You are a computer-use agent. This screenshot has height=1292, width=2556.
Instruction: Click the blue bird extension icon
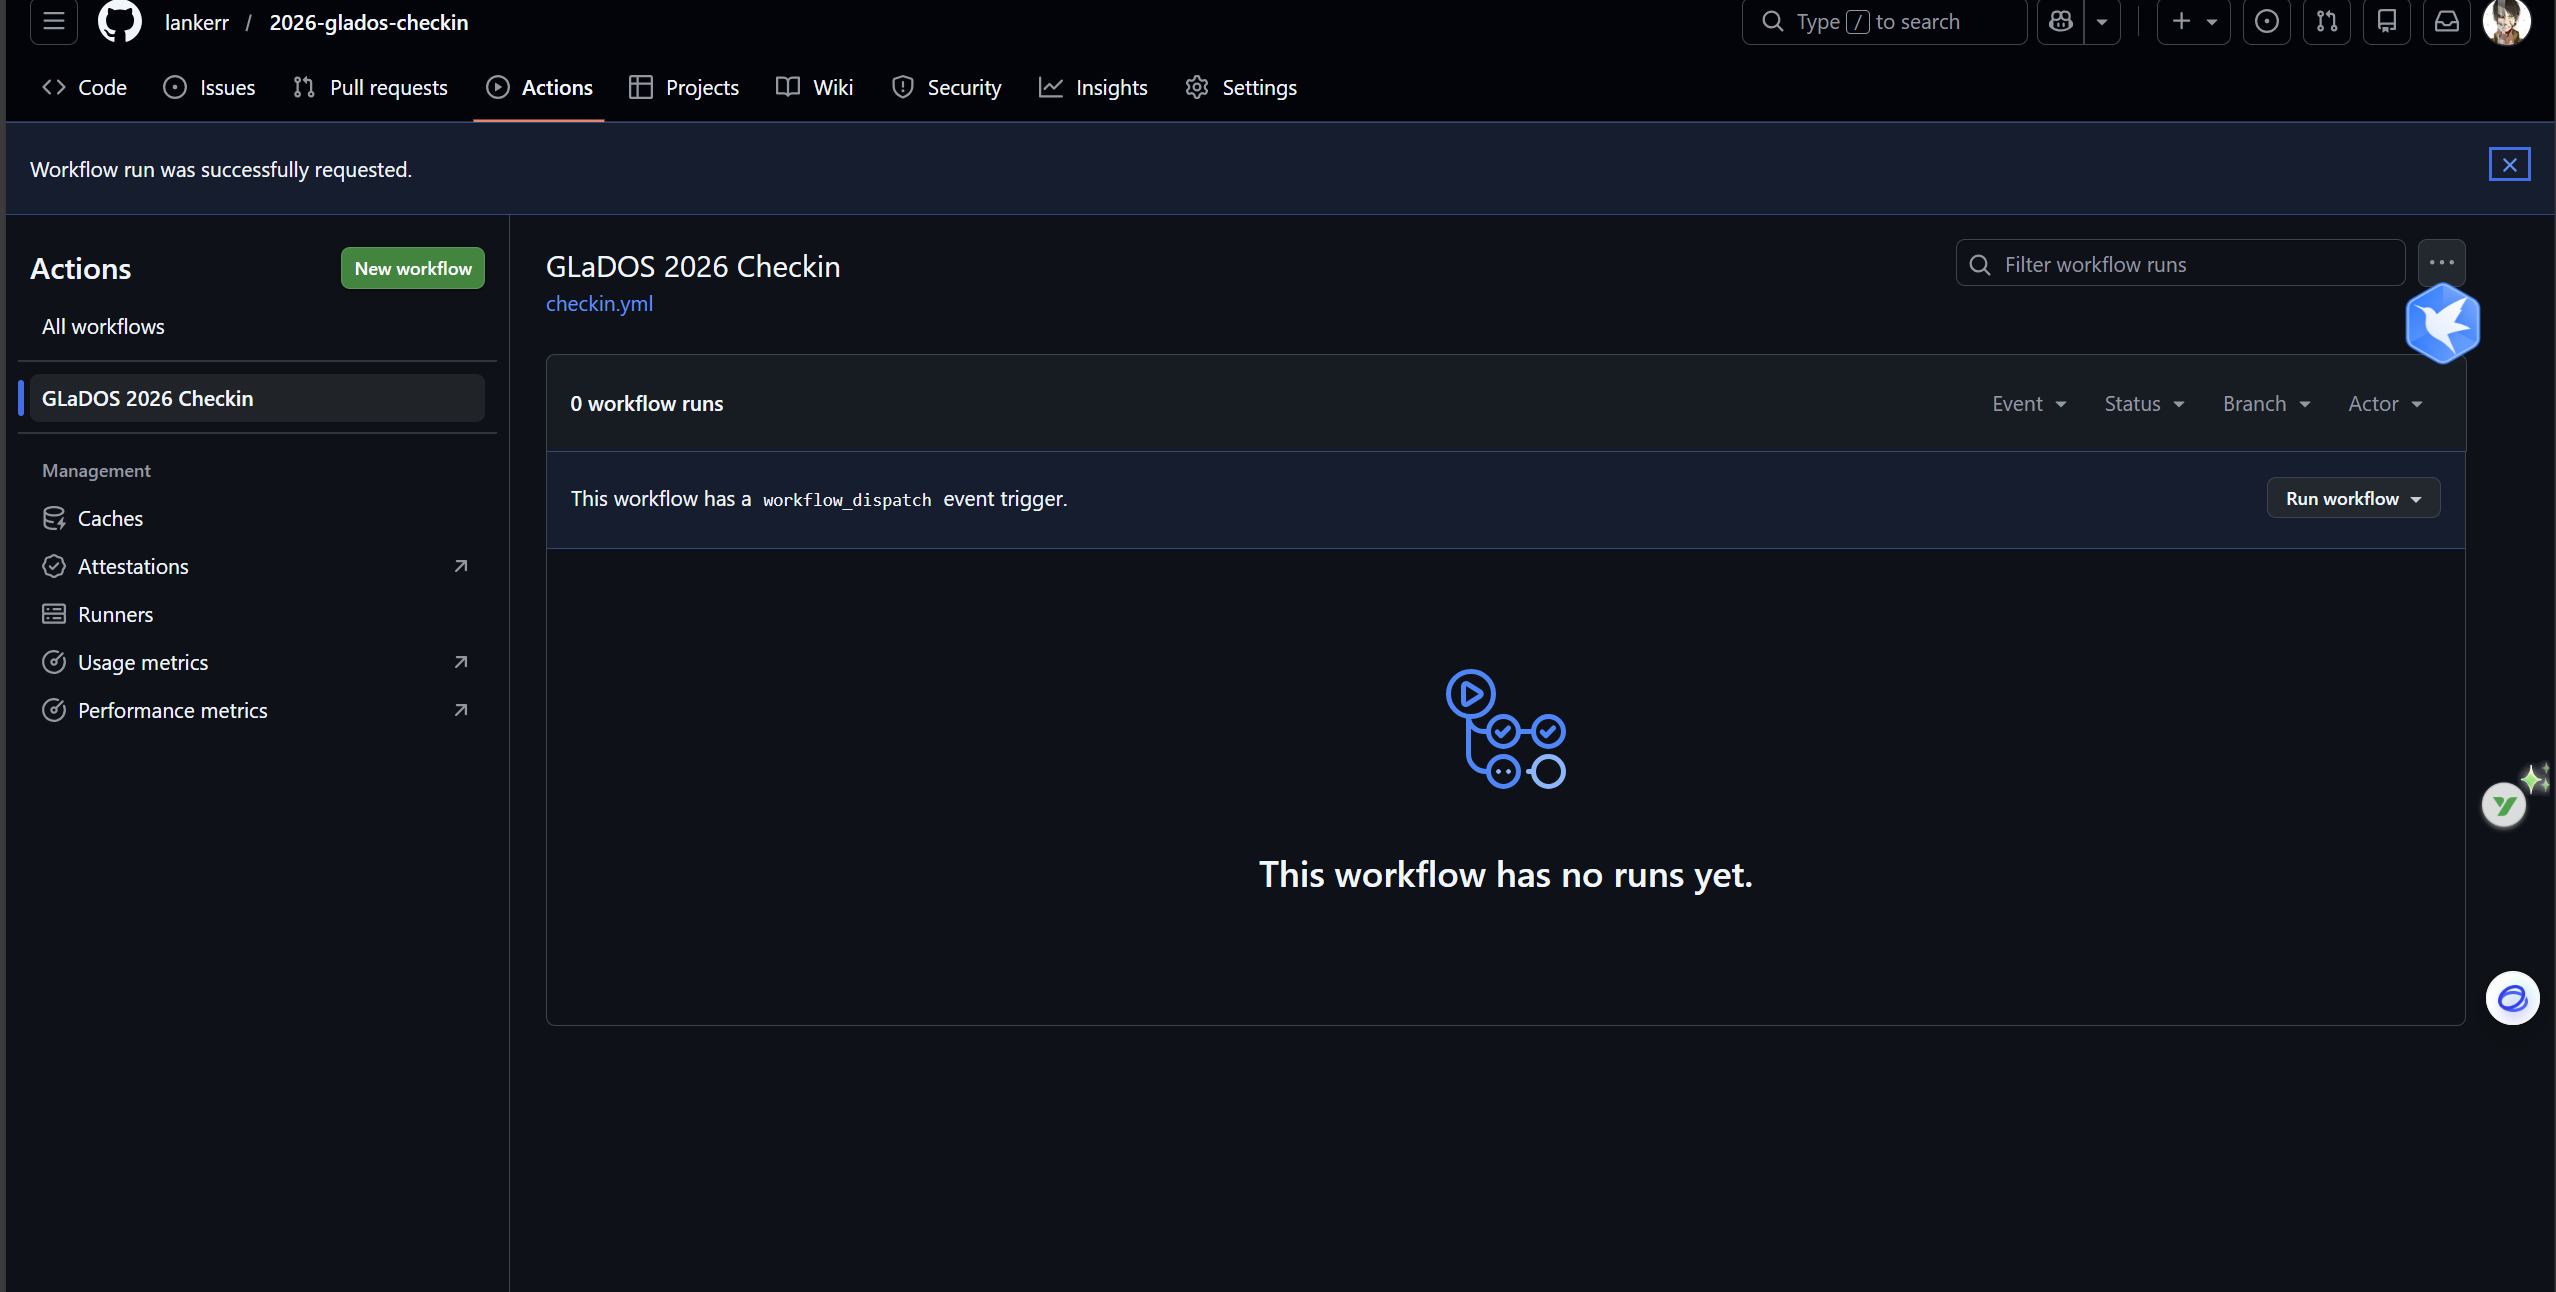2443,323
